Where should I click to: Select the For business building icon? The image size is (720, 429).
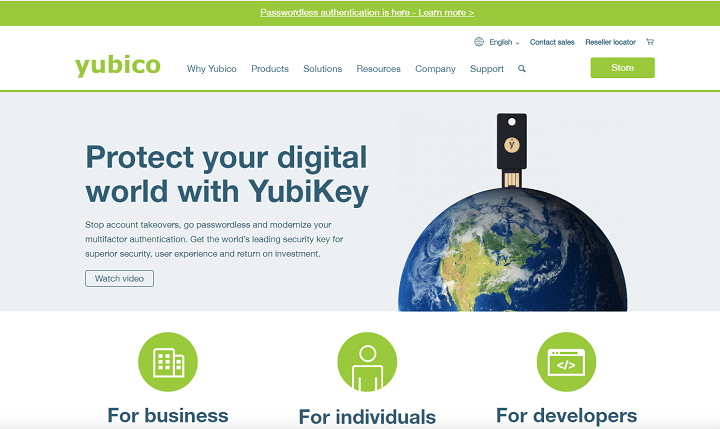point(168,362)
